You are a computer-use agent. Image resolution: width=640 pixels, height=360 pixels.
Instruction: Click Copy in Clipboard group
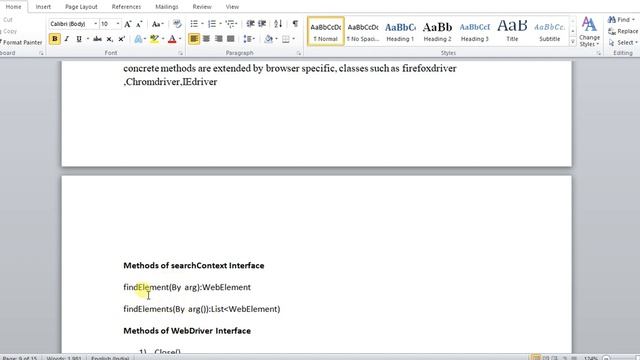pos(10,31)
